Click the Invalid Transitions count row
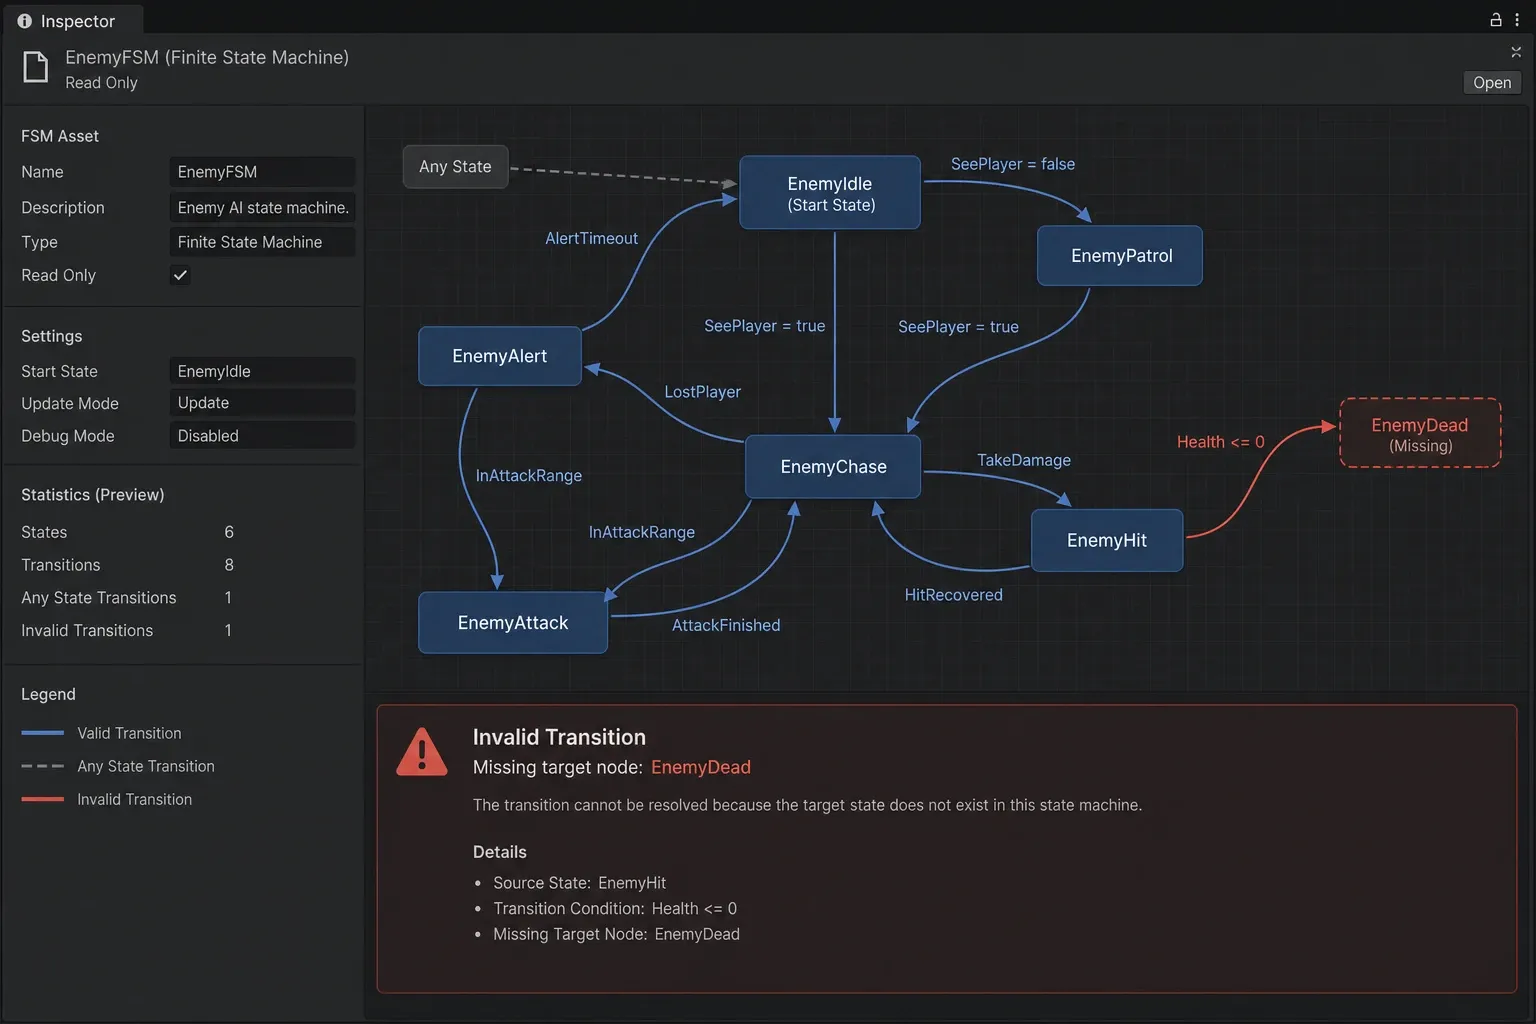Viewport: 1536px width, 1024px height. coord(128,631)
